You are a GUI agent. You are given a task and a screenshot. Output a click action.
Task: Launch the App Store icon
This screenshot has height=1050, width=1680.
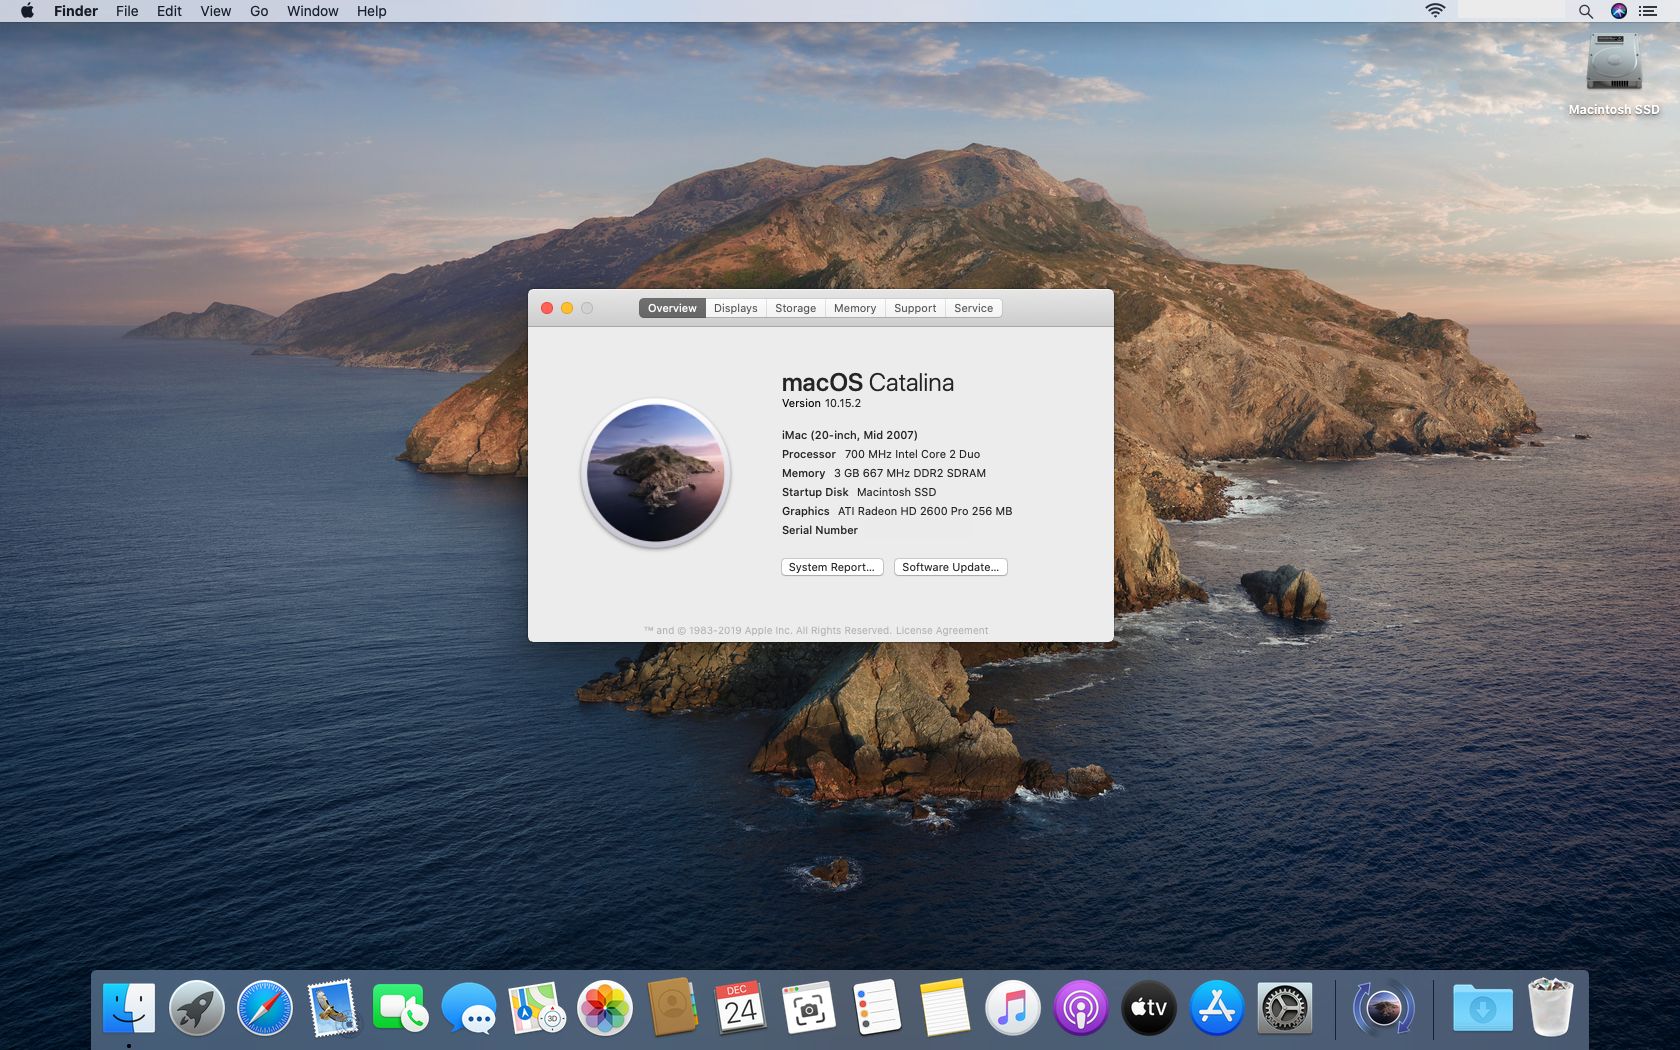(x=1216, y=1008)
